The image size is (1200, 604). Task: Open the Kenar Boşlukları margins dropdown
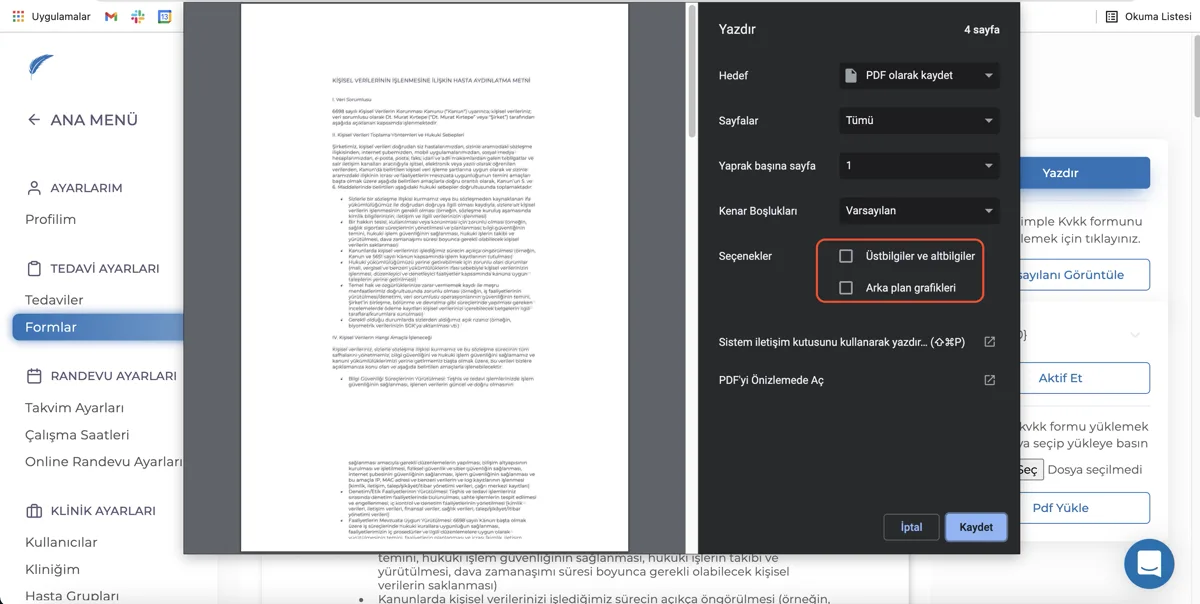tap(919, 211)
